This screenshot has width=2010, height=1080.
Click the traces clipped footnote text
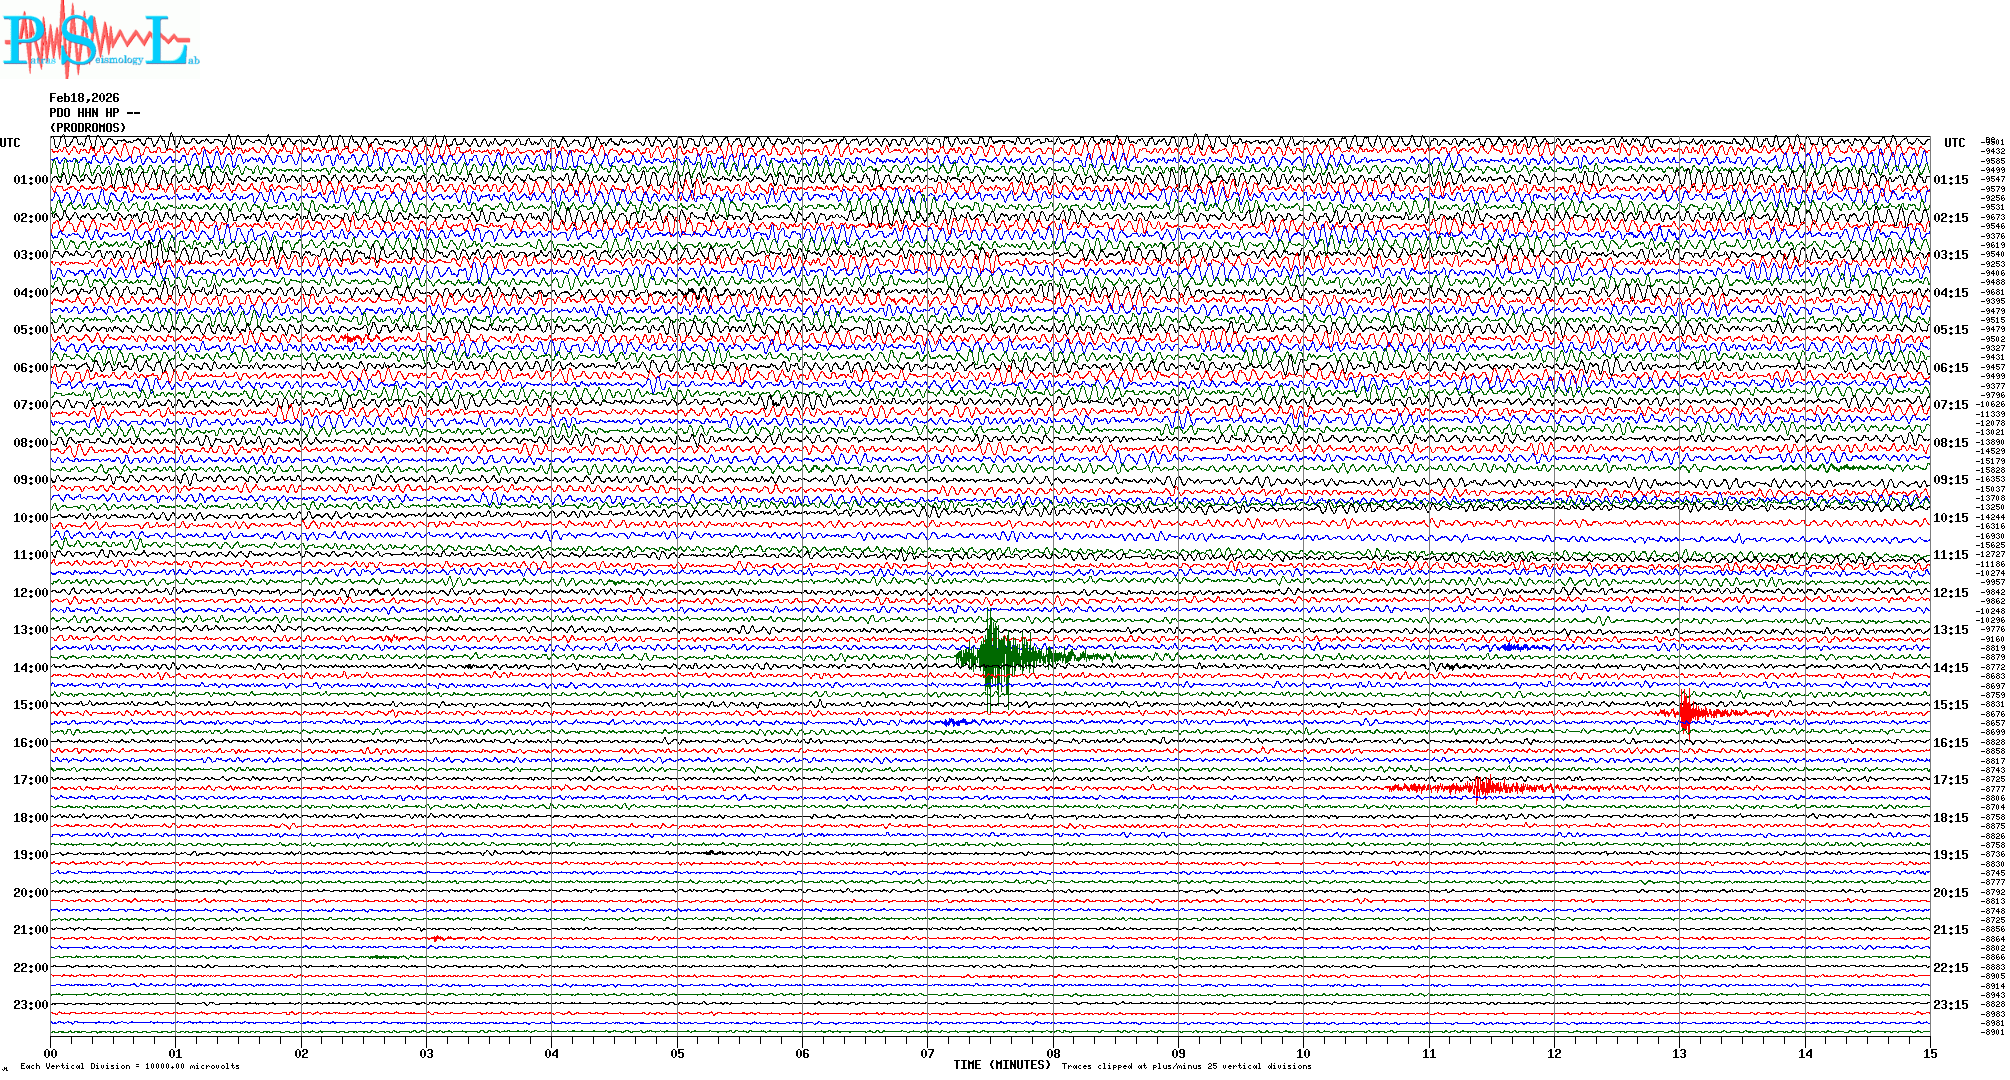click(x=1186, y=1066)
